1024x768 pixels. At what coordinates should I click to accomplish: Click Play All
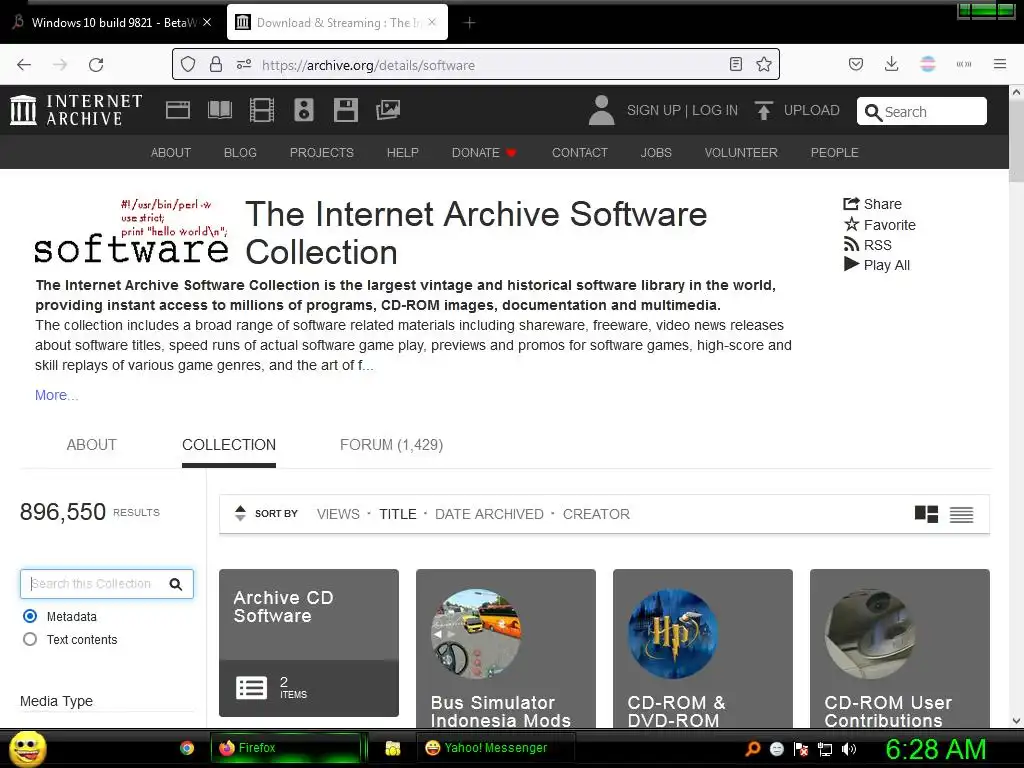coord(876,265)
